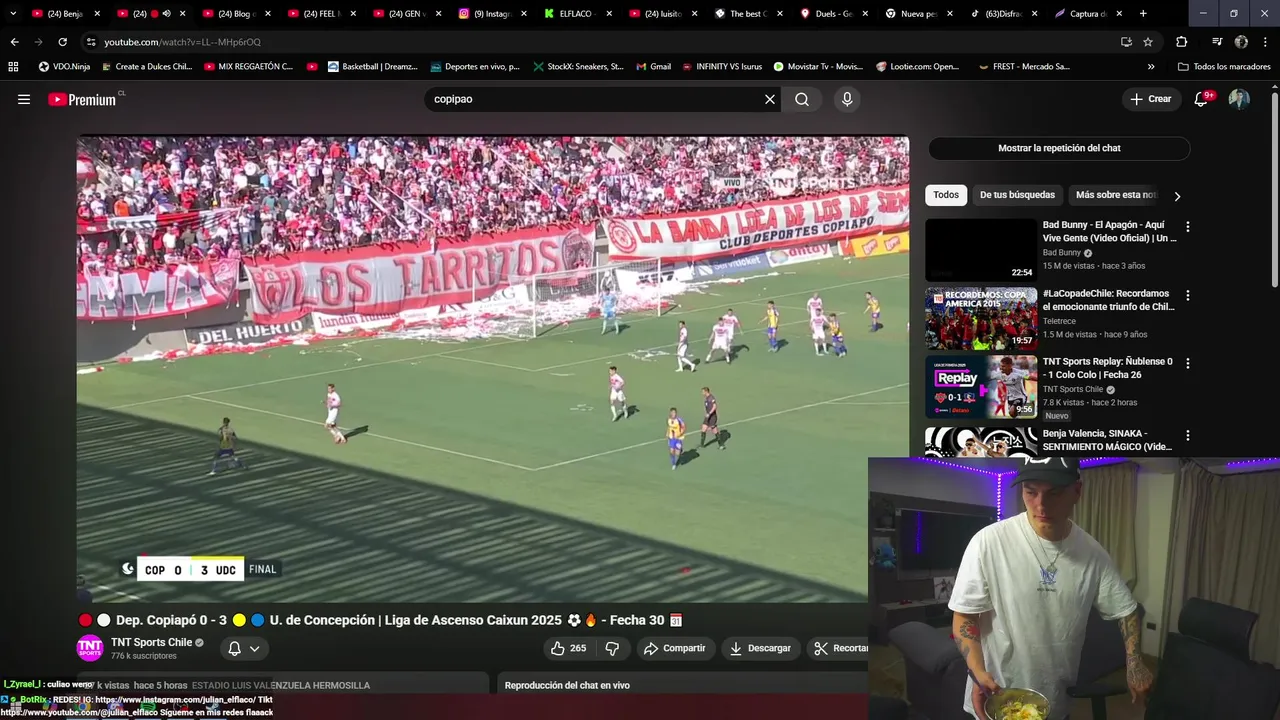1280x720 pixels.
Task: Switch to the Nueva pestaña browser tab
Action: pyautogui.click(x=918, y=14)
